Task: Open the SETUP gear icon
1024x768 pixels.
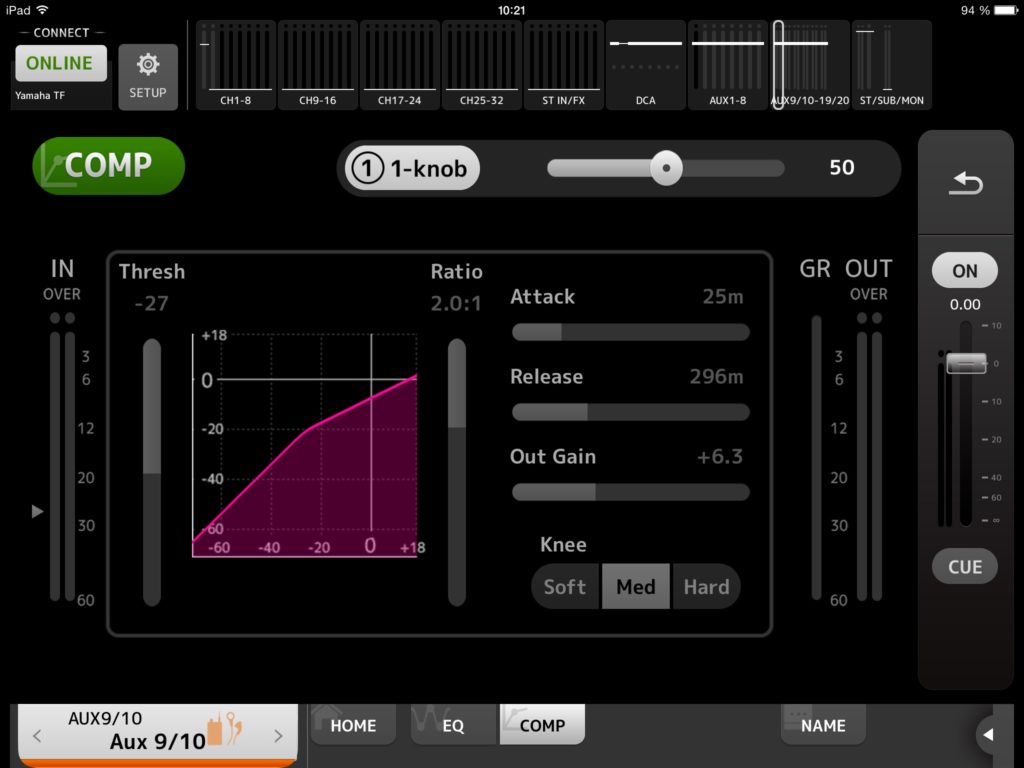Action: pyautogui.click(x=148, y=76)
